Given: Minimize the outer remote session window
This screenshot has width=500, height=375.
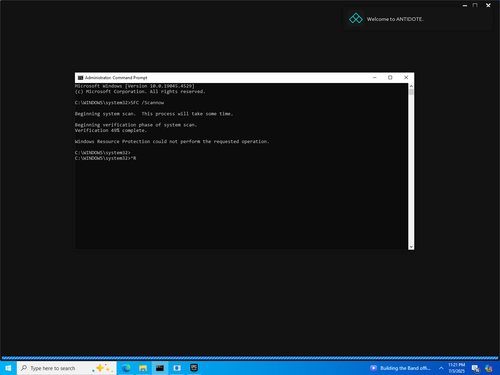Looking at the screenshot, I should click(x=465, y=5).
